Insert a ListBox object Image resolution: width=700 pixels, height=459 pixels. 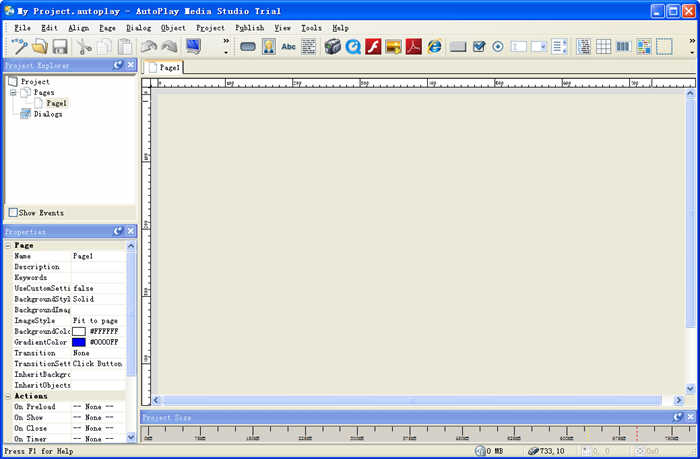559,46
